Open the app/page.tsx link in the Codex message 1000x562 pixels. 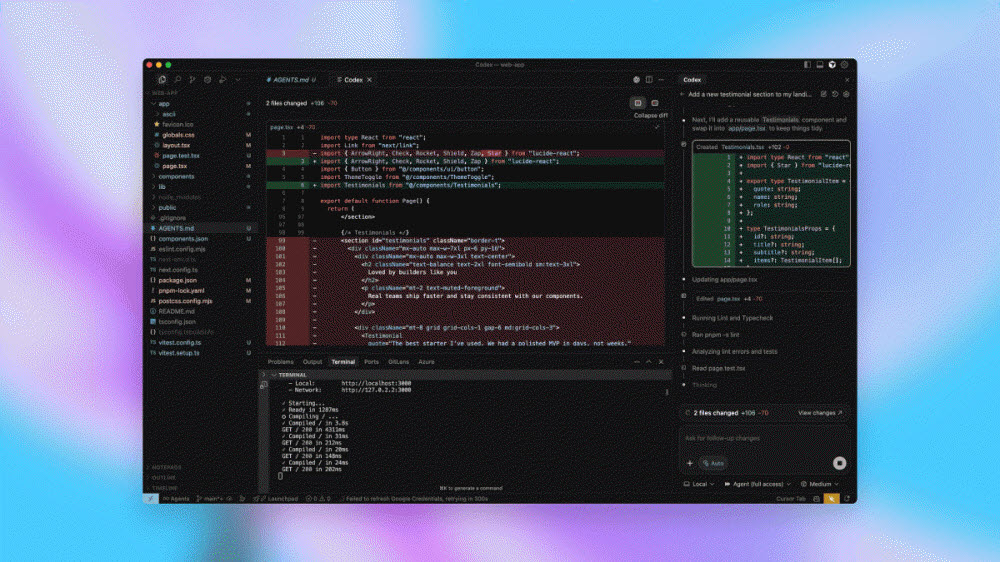(746, 128)
